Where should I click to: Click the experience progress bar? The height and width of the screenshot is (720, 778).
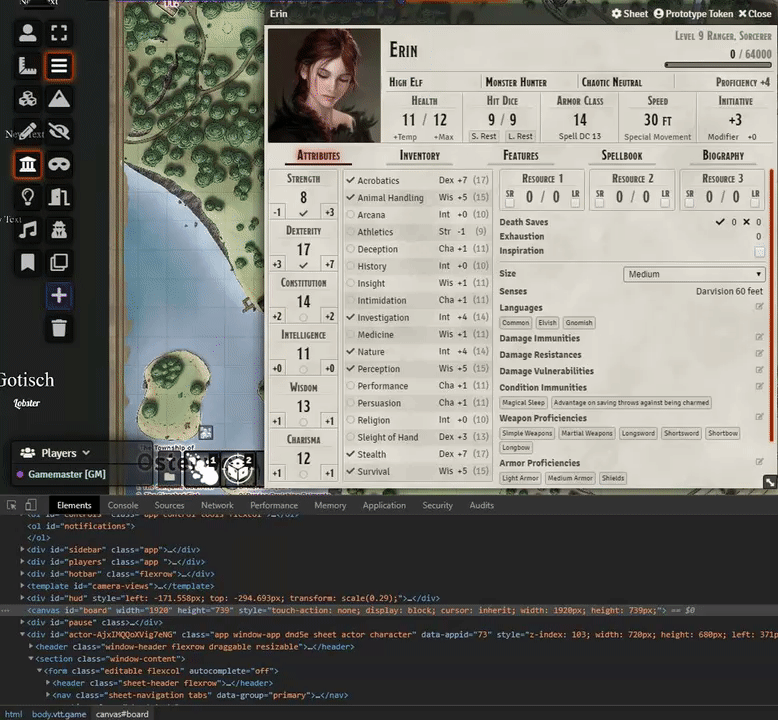[718, 65]
